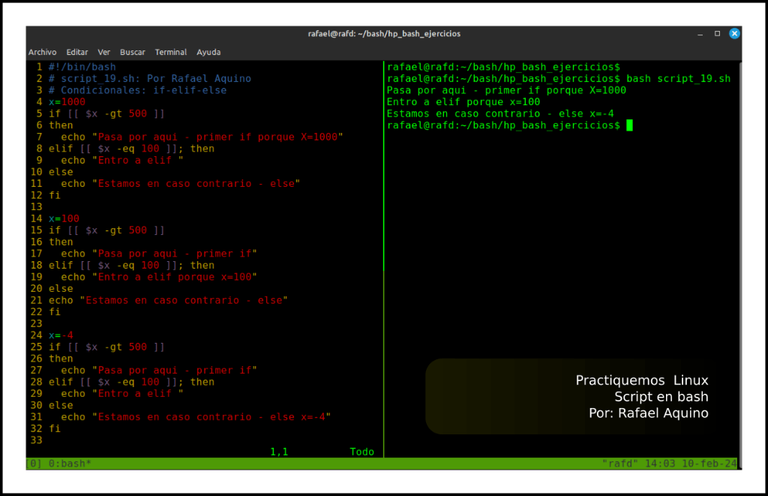Select tmux window '0:bash*' in status bar
The width and height of the screenshot is (768, 496).
(x=70, y=463)
